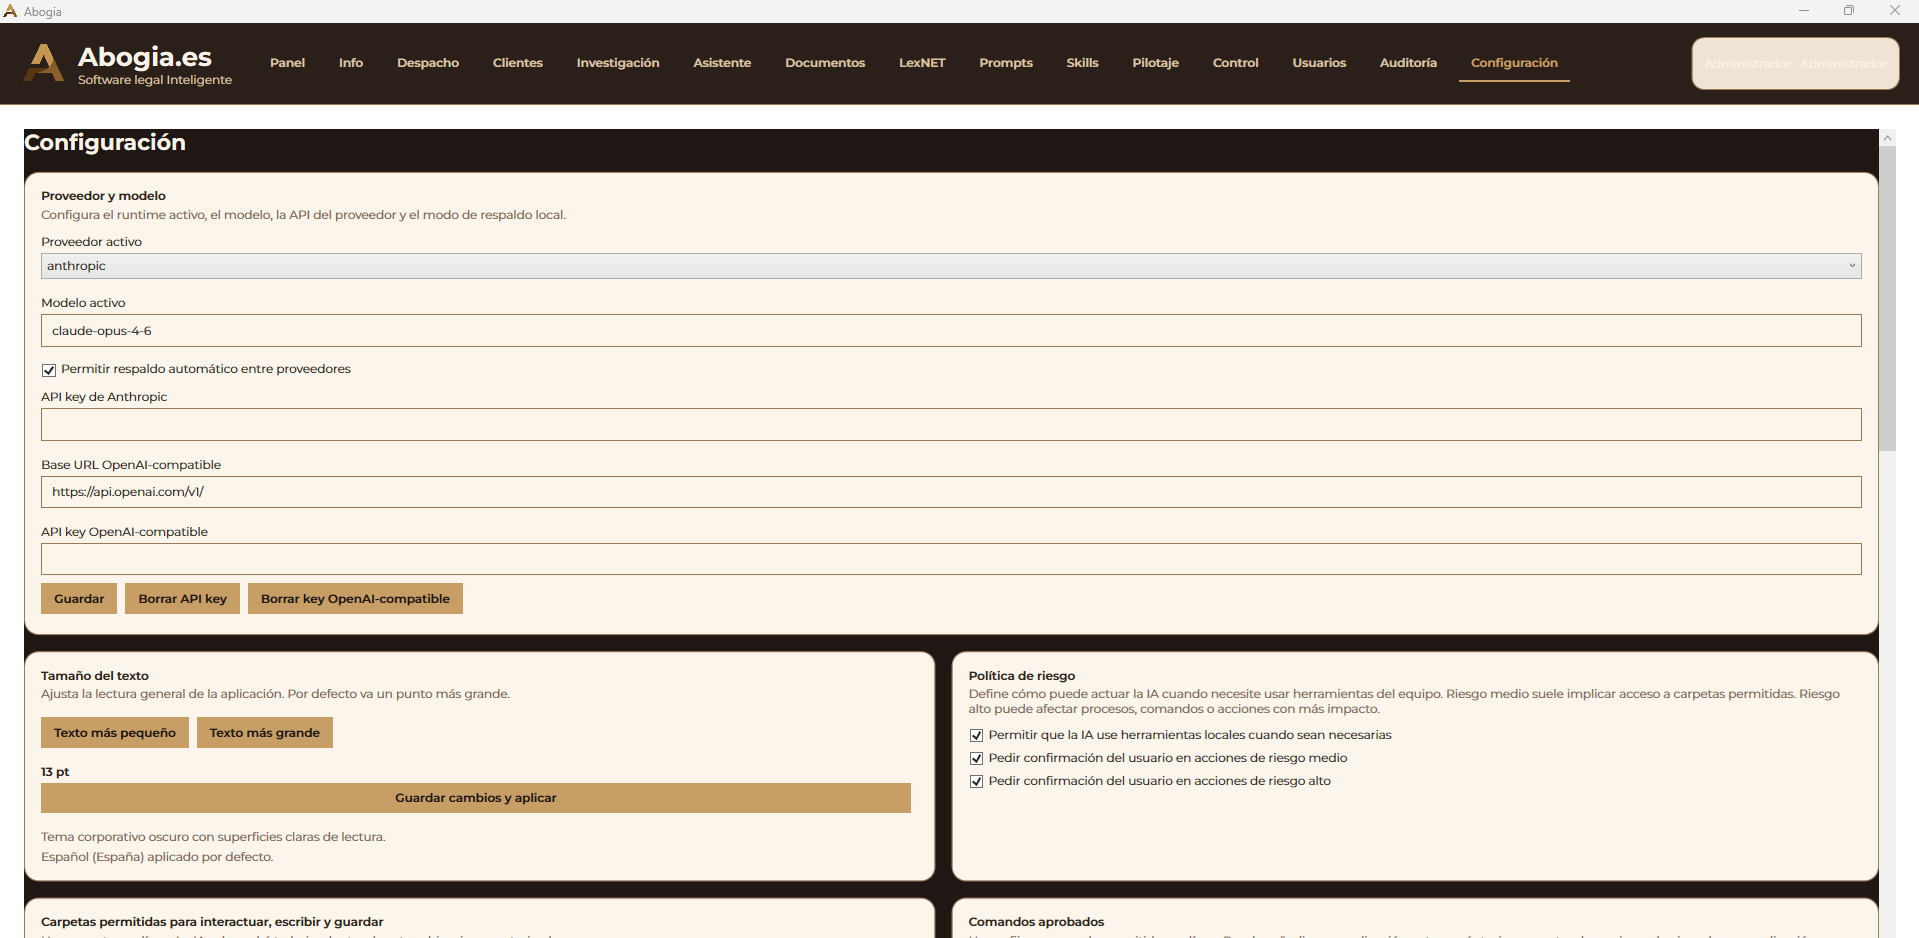Disable confirmation for high risk actions
1919x938 pixels.
tap(977, 782)
